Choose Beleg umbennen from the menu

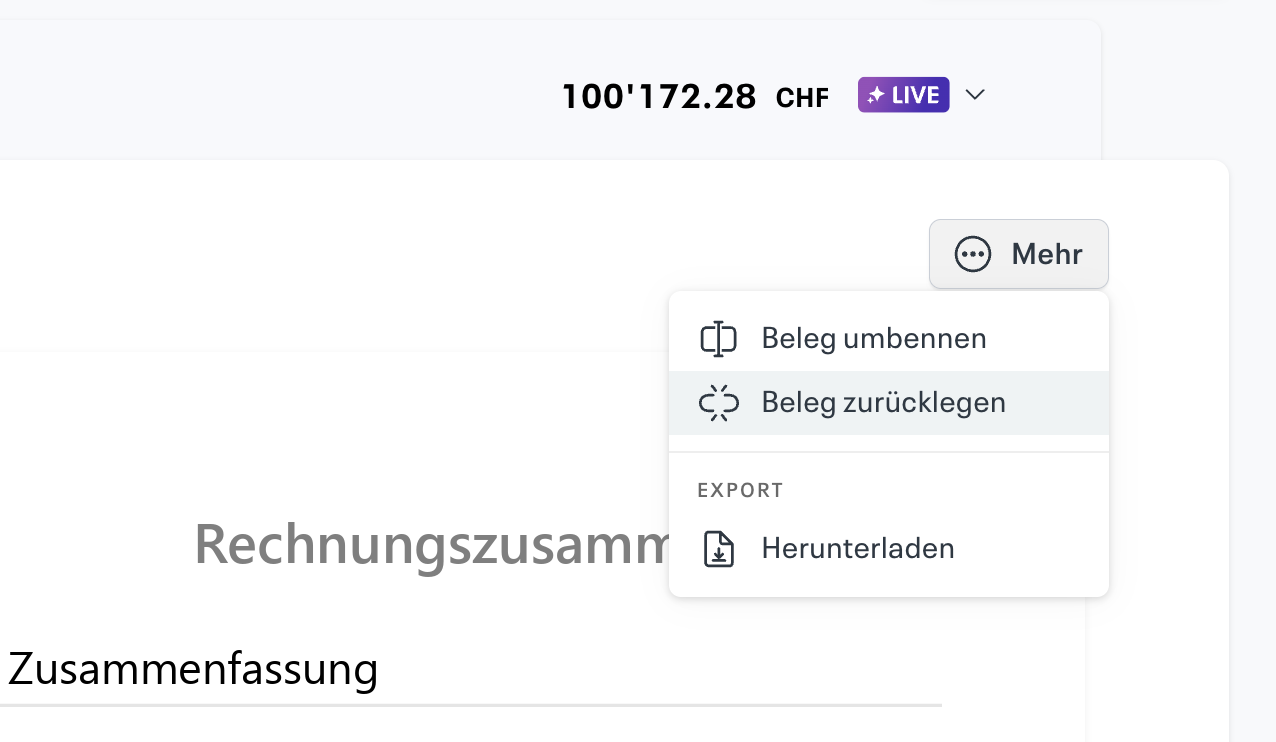click(x=874, y=338)
